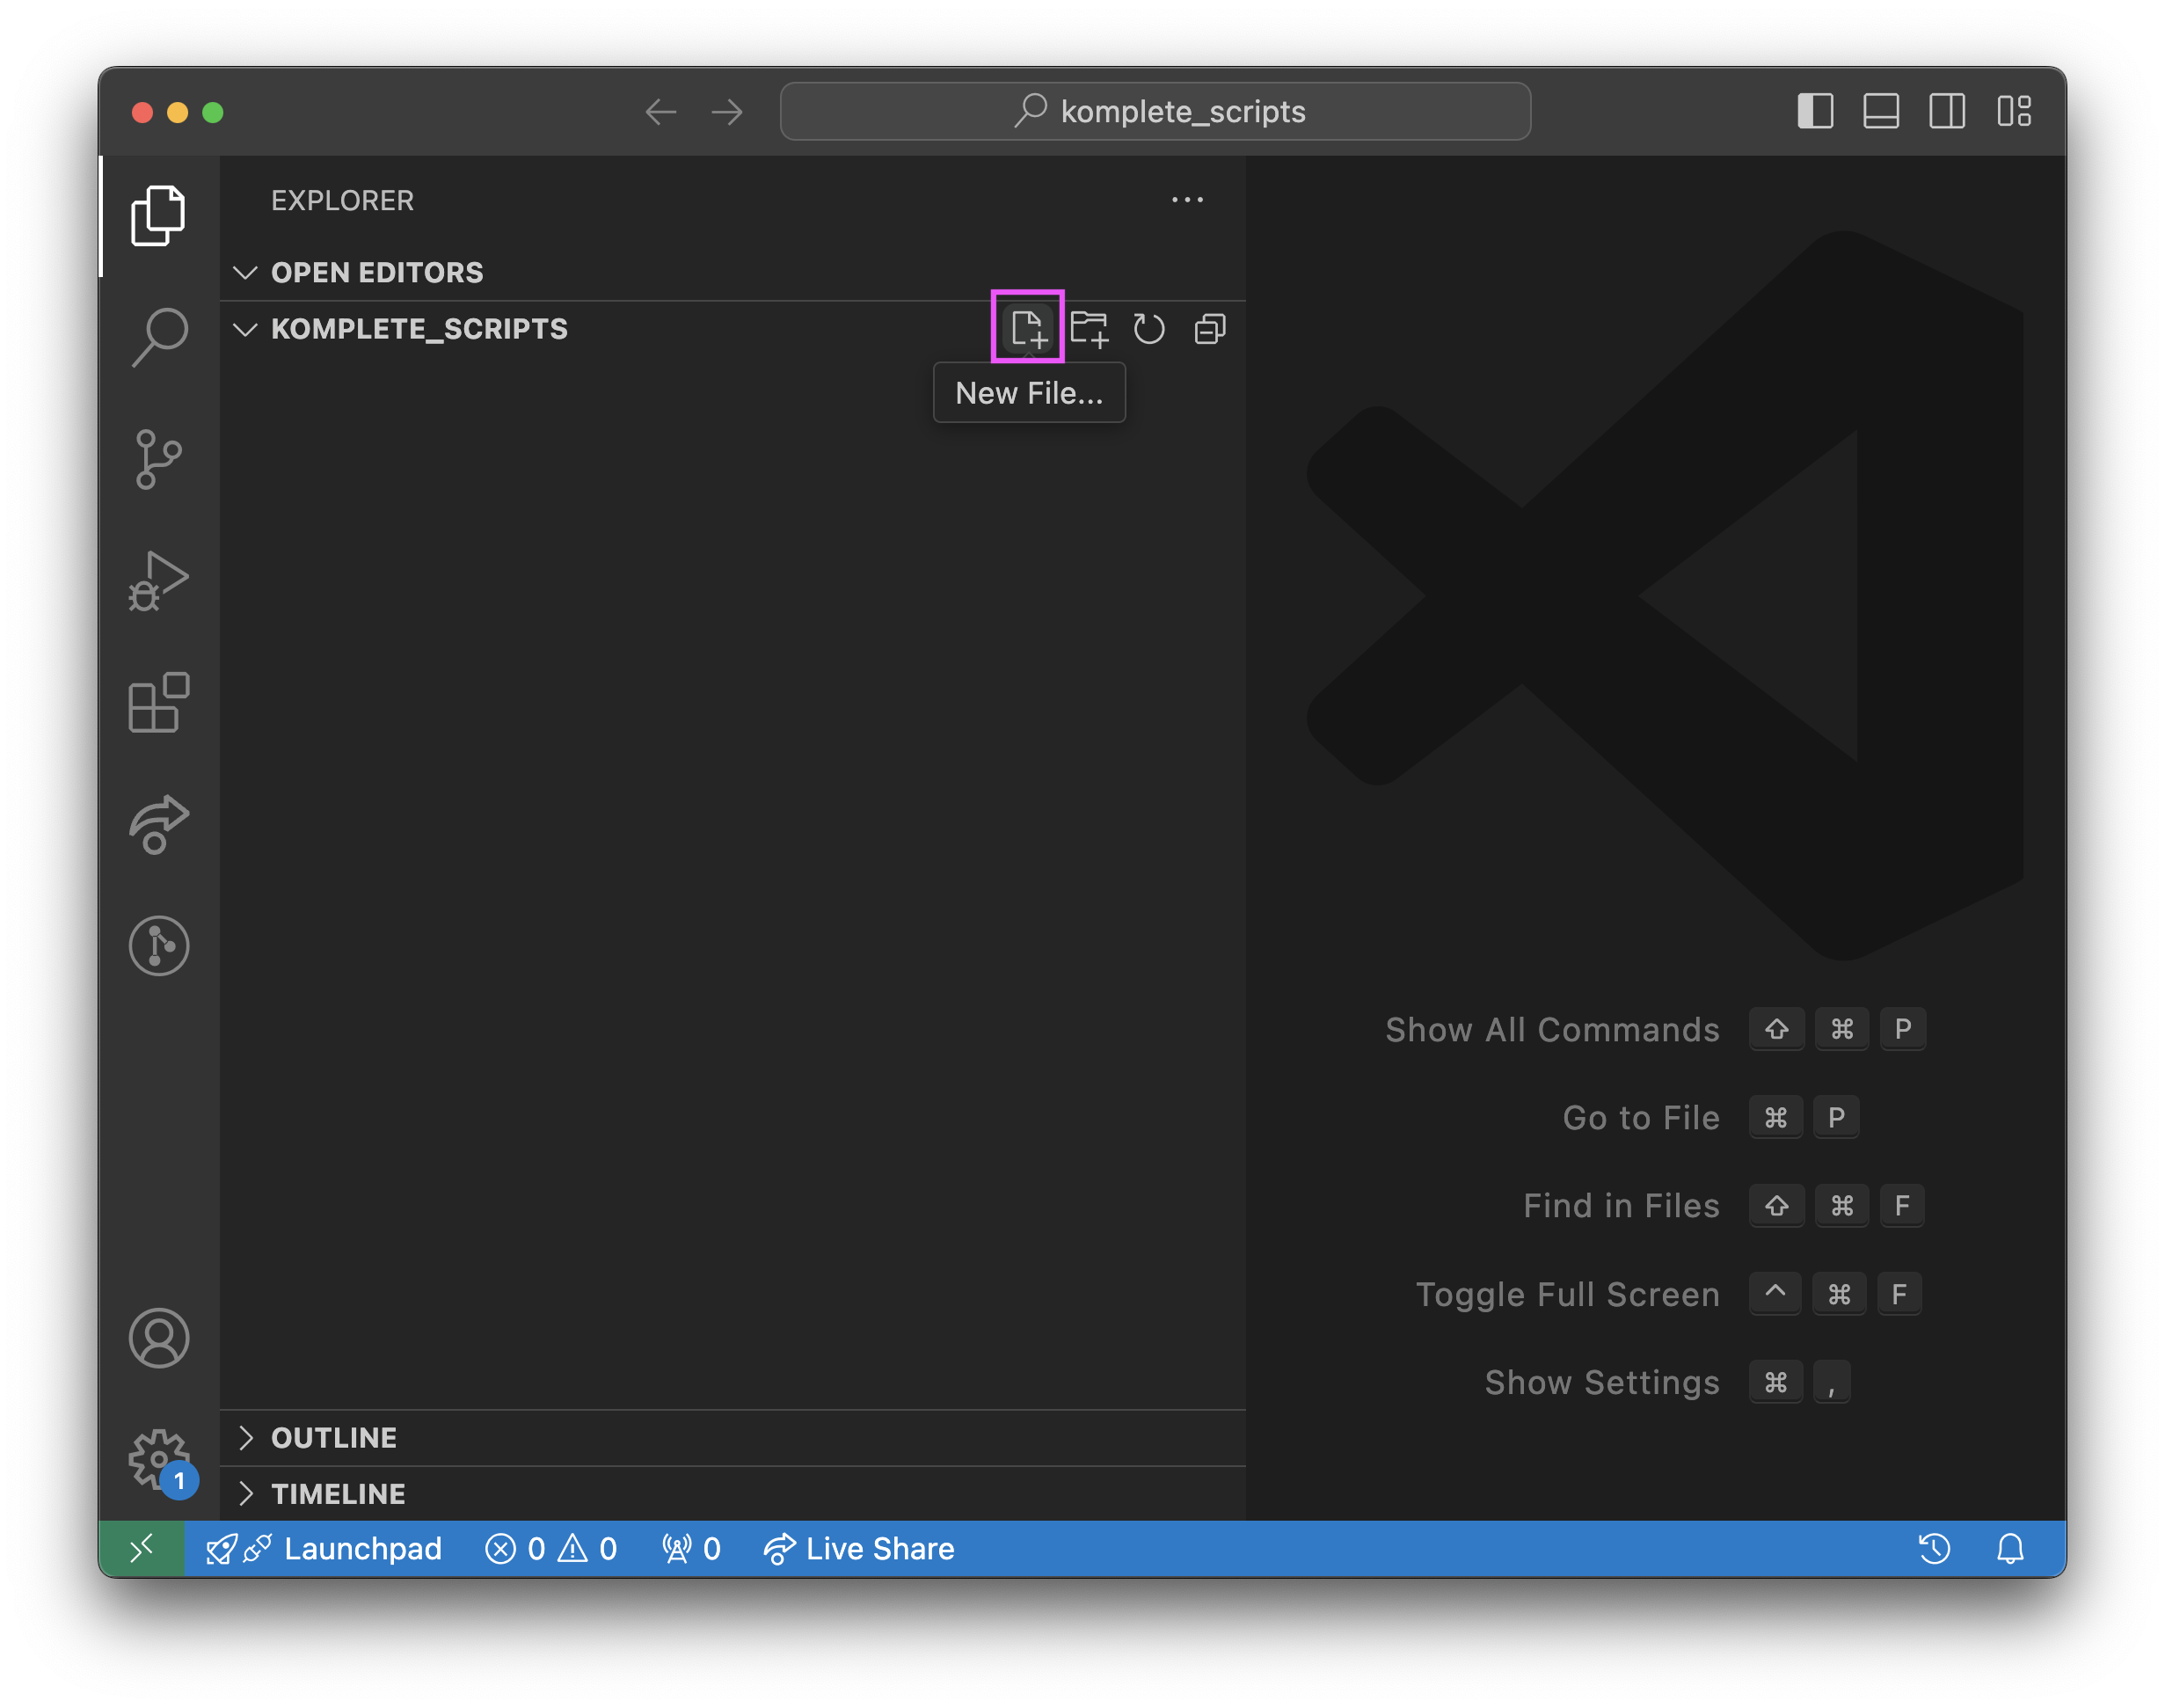Viewport: 2165px width, 1708px height.
Task: Open Explorer views and more actions menu
Action: 1187,200
